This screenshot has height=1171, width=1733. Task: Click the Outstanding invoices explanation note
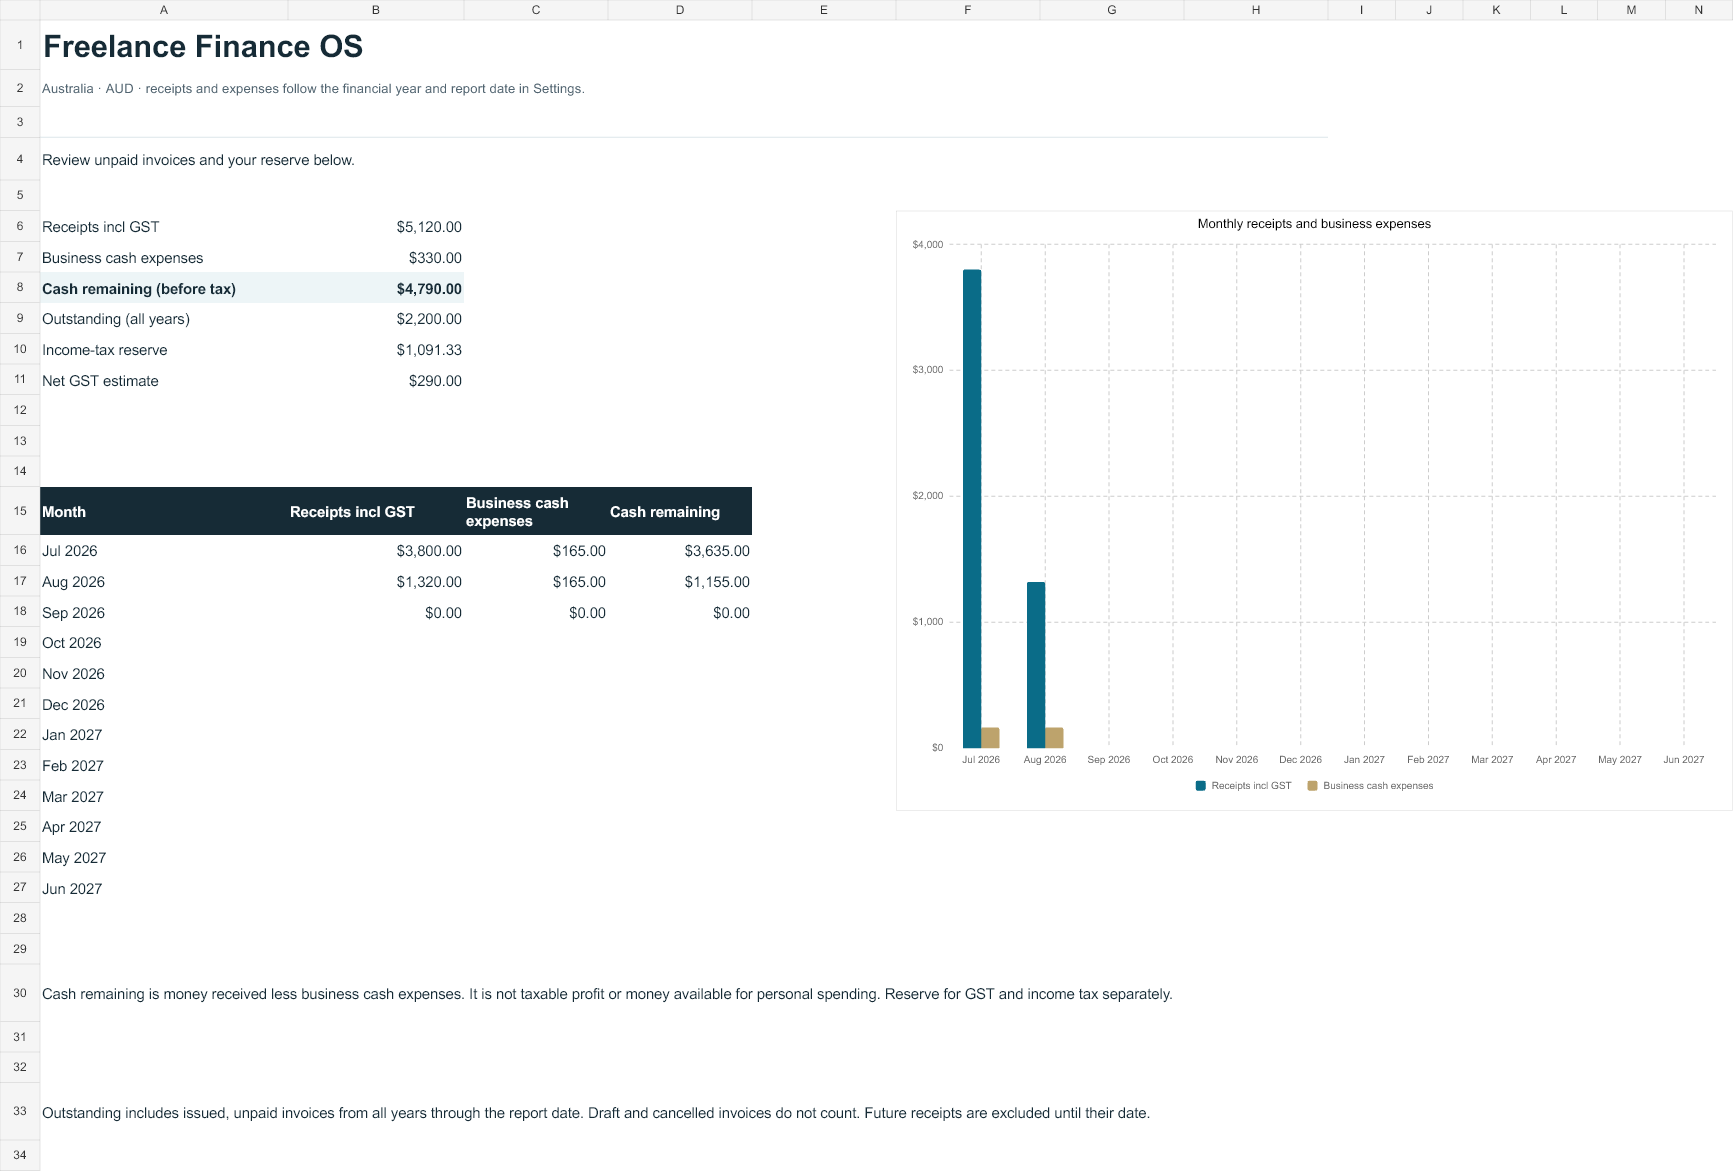click(596, 1113)
